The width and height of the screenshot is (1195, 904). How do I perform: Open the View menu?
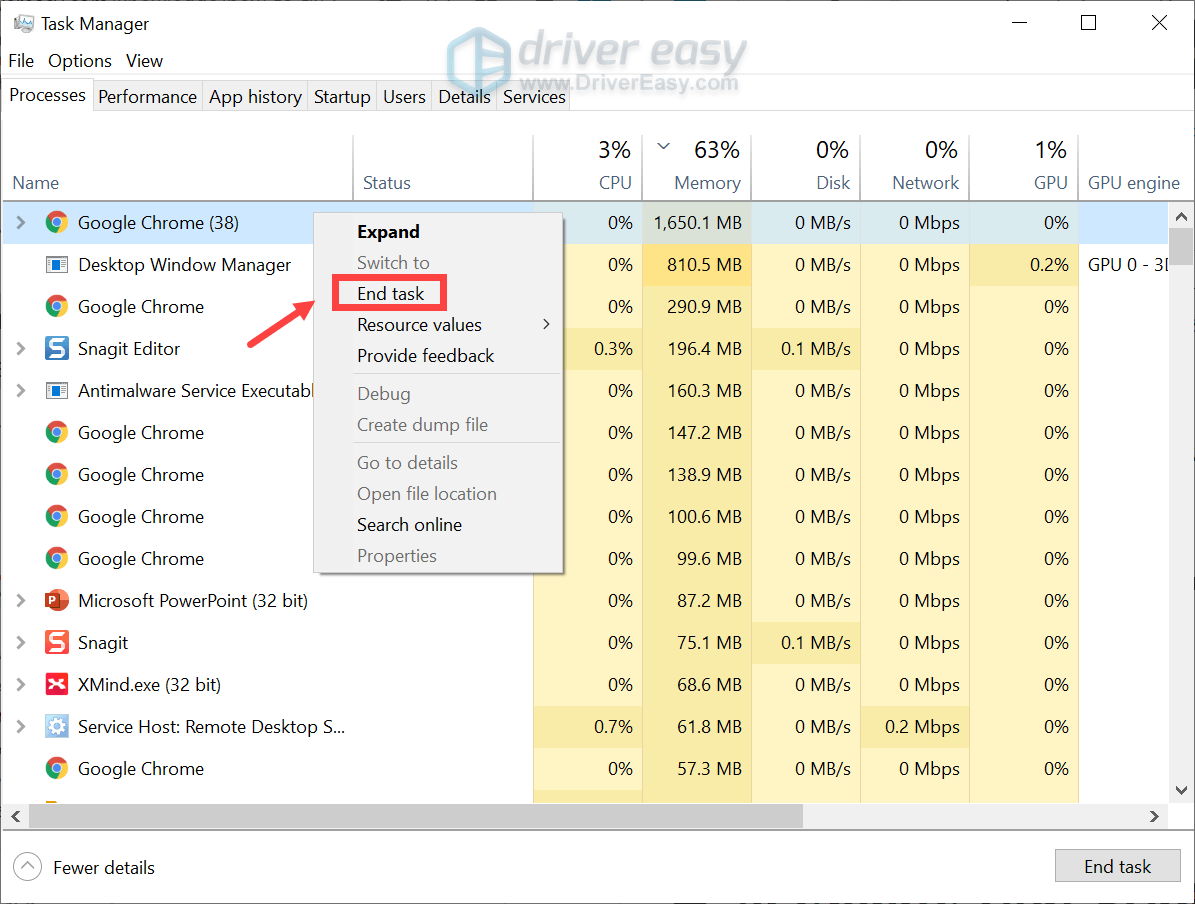tap(144, 60)
